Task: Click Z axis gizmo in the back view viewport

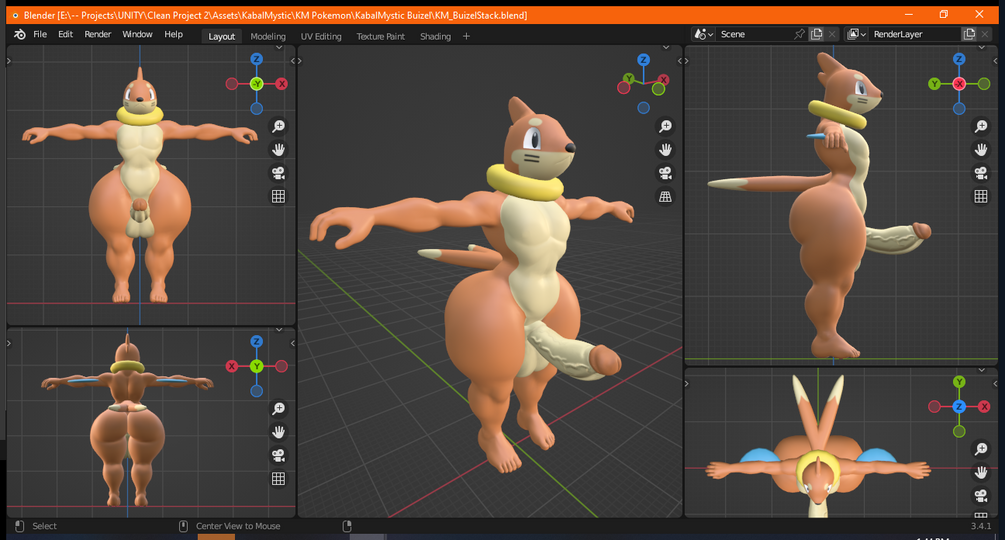Action: tap(256, 342)
